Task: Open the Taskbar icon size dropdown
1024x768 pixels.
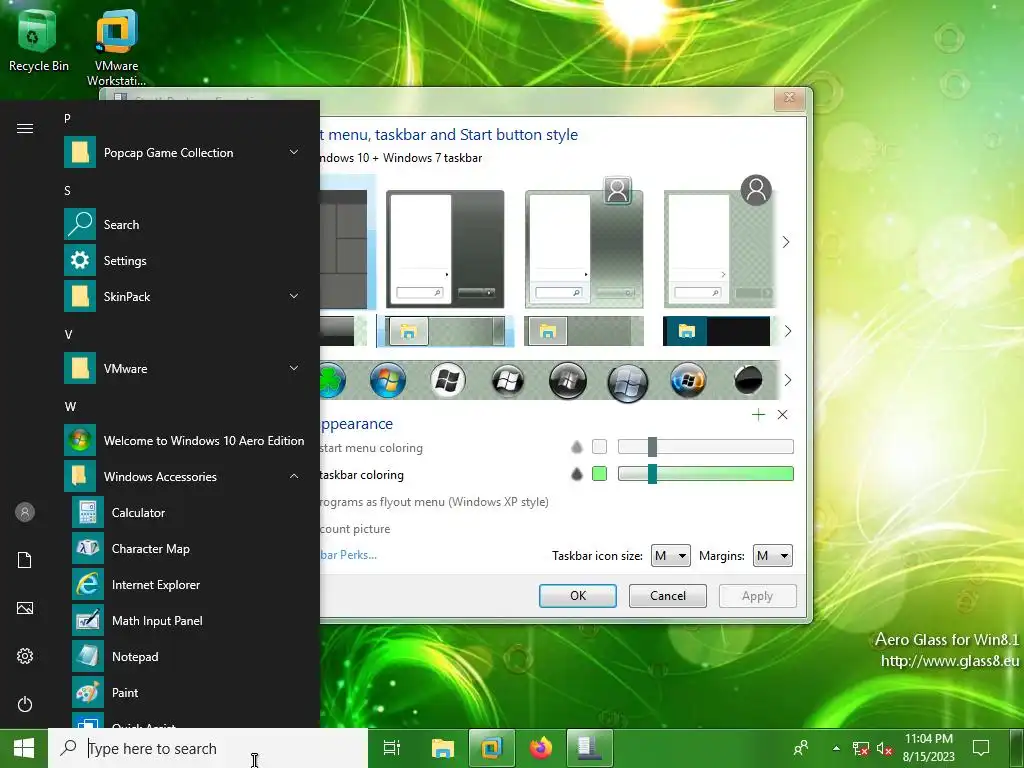Action: pos(671,556)
